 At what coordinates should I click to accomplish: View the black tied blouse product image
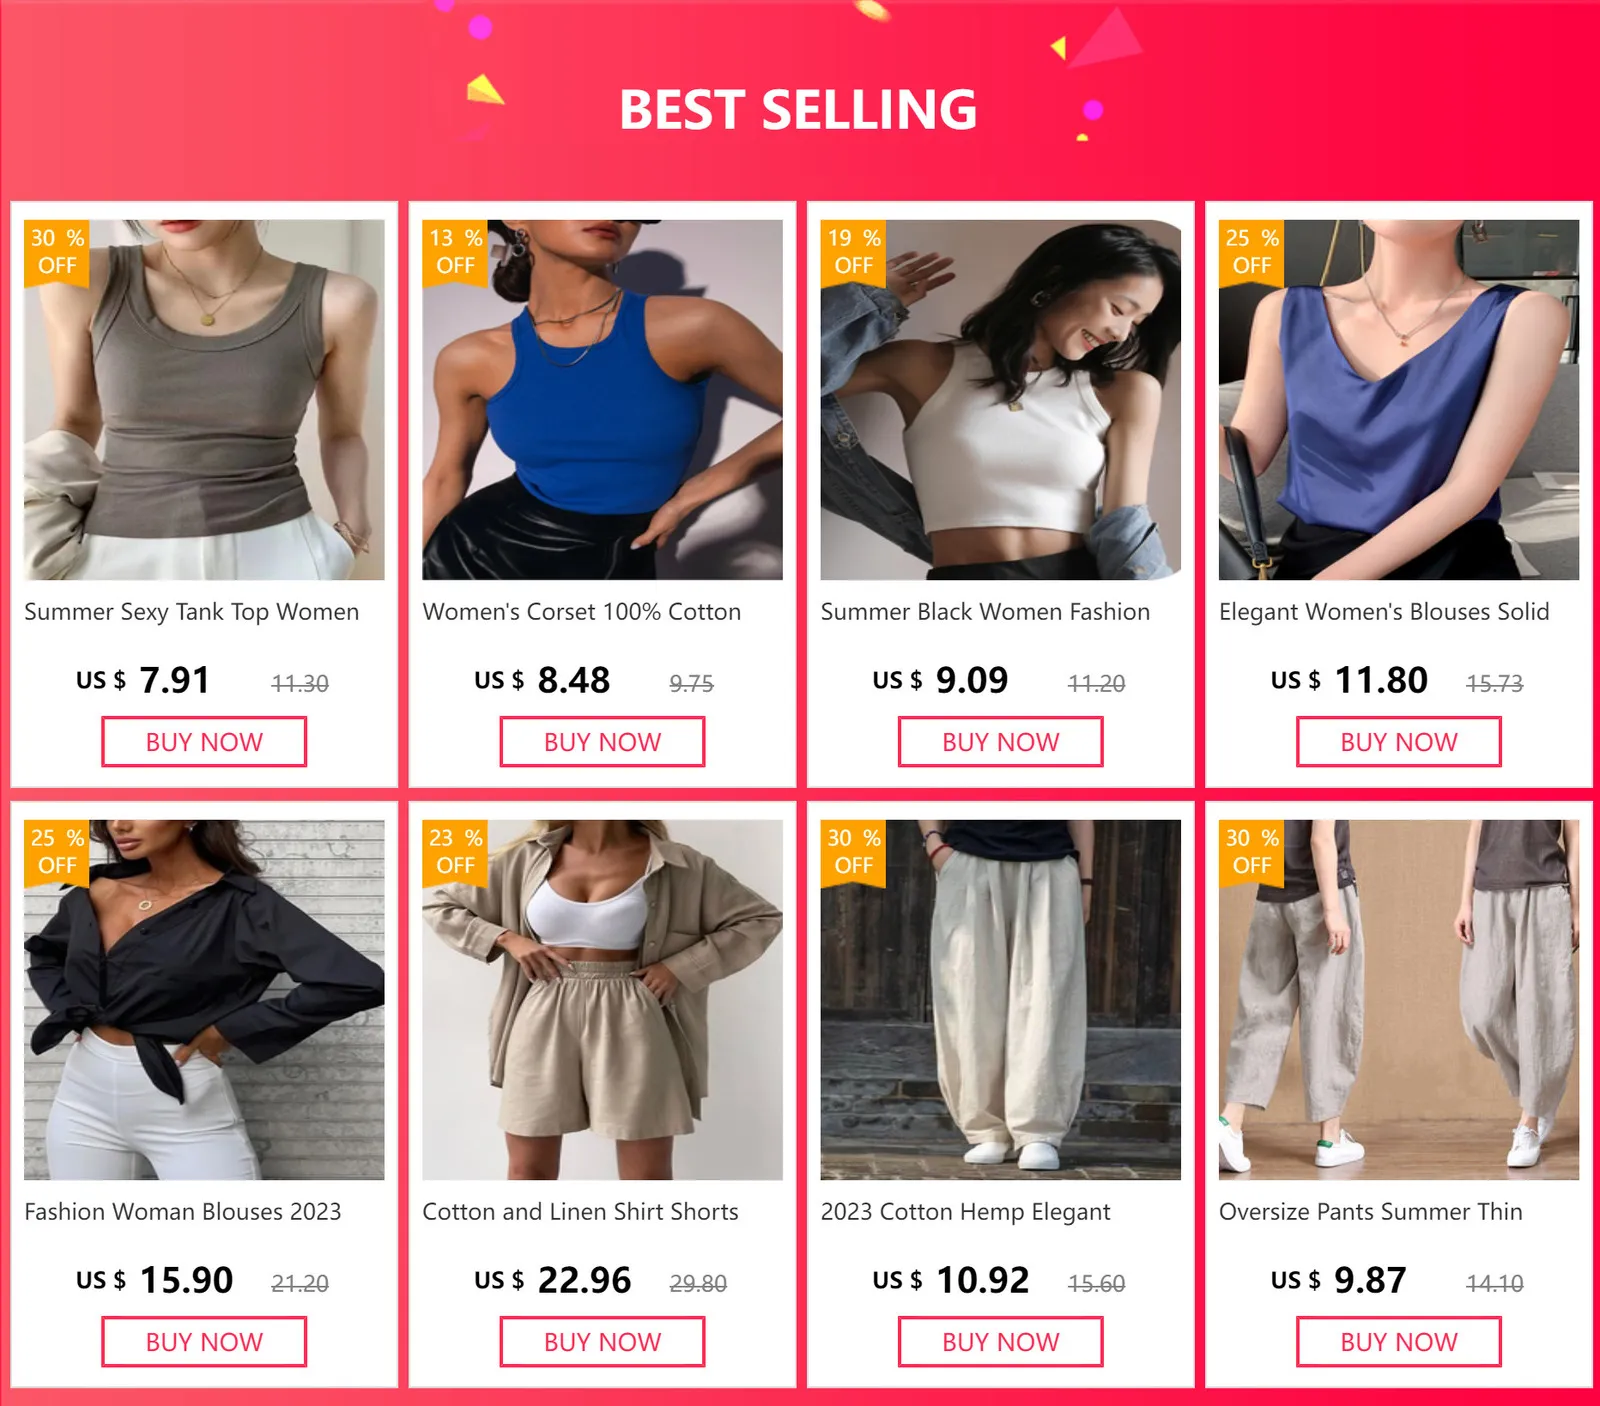coord(204,1000)
